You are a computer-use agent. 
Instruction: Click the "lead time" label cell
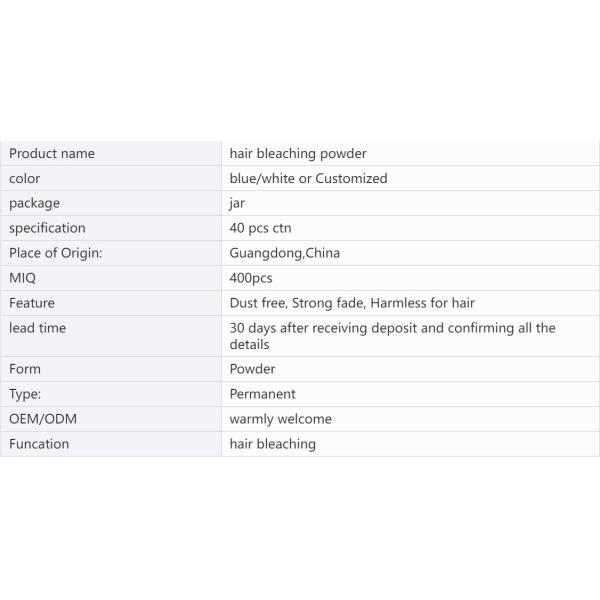point(38,329)
